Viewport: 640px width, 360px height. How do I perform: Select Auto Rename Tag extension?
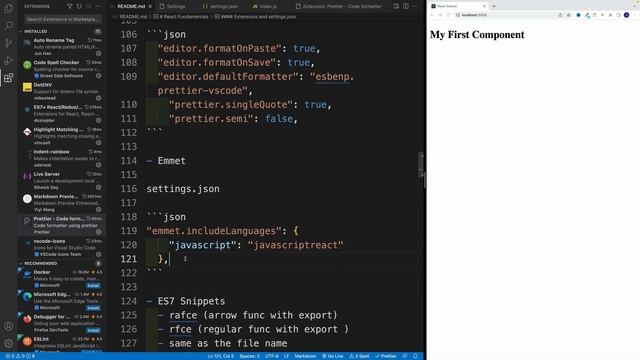coord(62,47)
